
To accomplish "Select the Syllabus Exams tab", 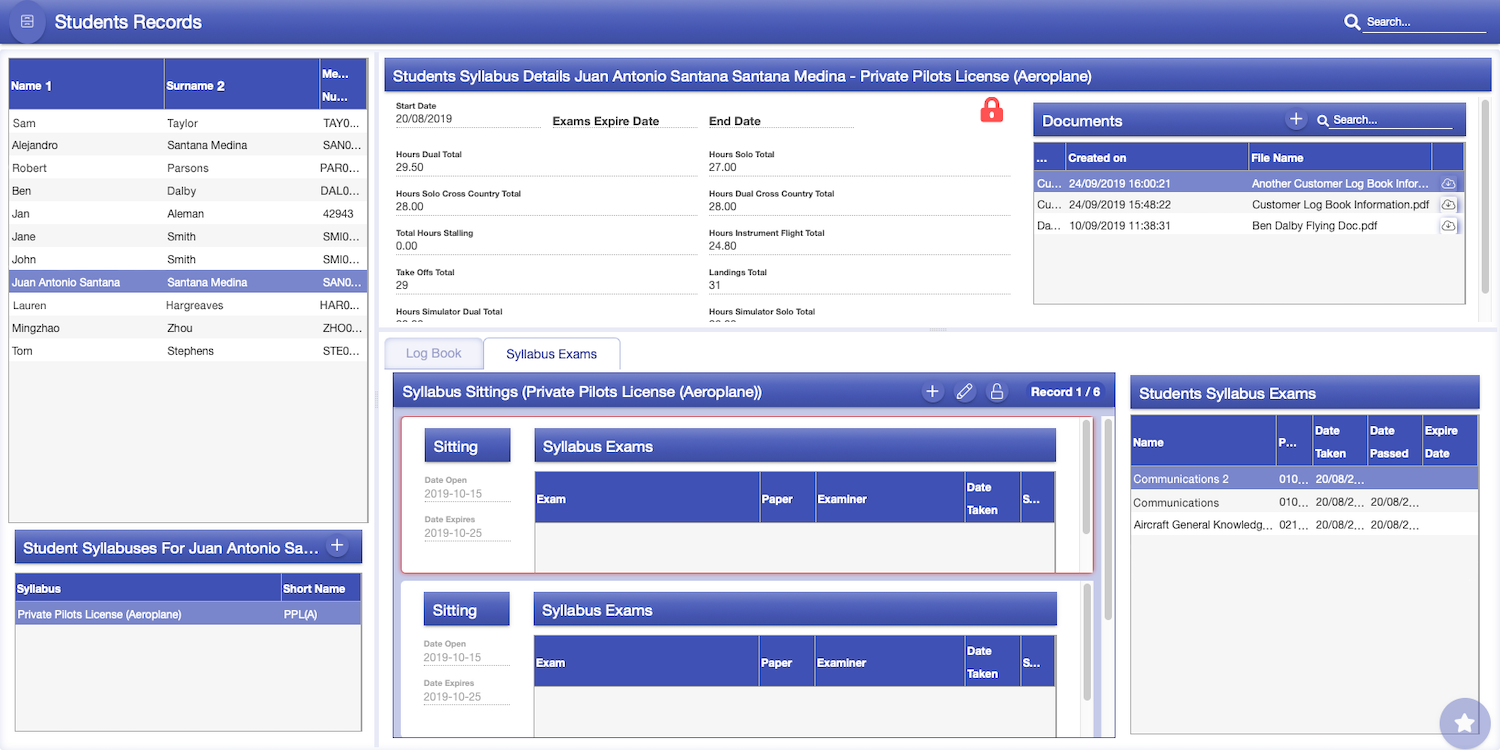I will pyautogui.click(x=551, y=353).
